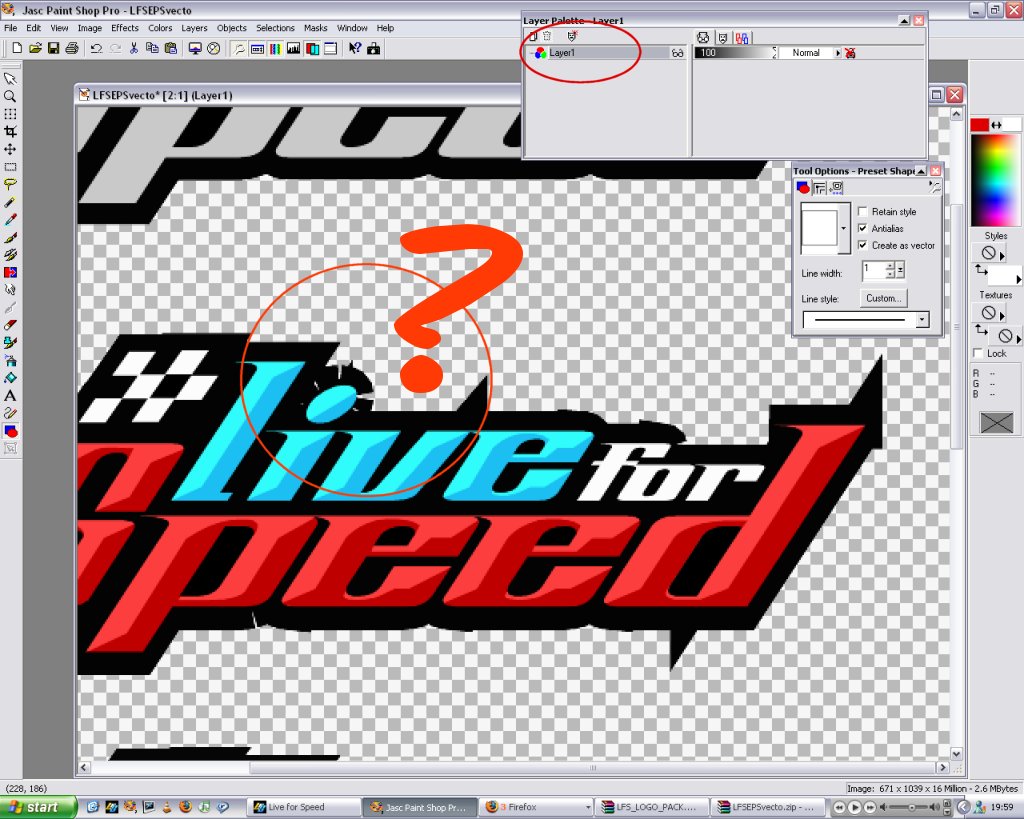1024x819 pixels.
Task: Select the Eraser tool
Action: pyautogui.click(x=10, y=325)
